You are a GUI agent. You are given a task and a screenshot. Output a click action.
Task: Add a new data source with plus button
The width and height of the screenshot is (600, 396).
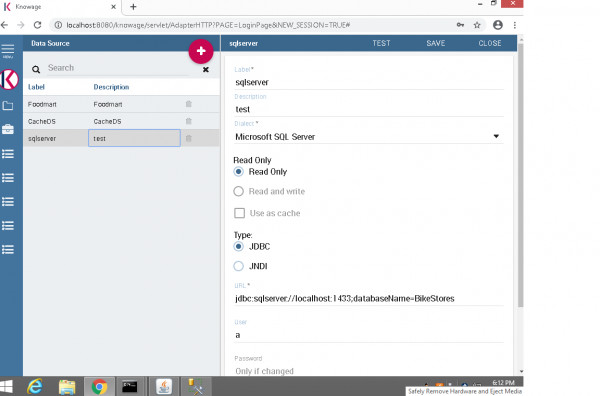(201, 51)
